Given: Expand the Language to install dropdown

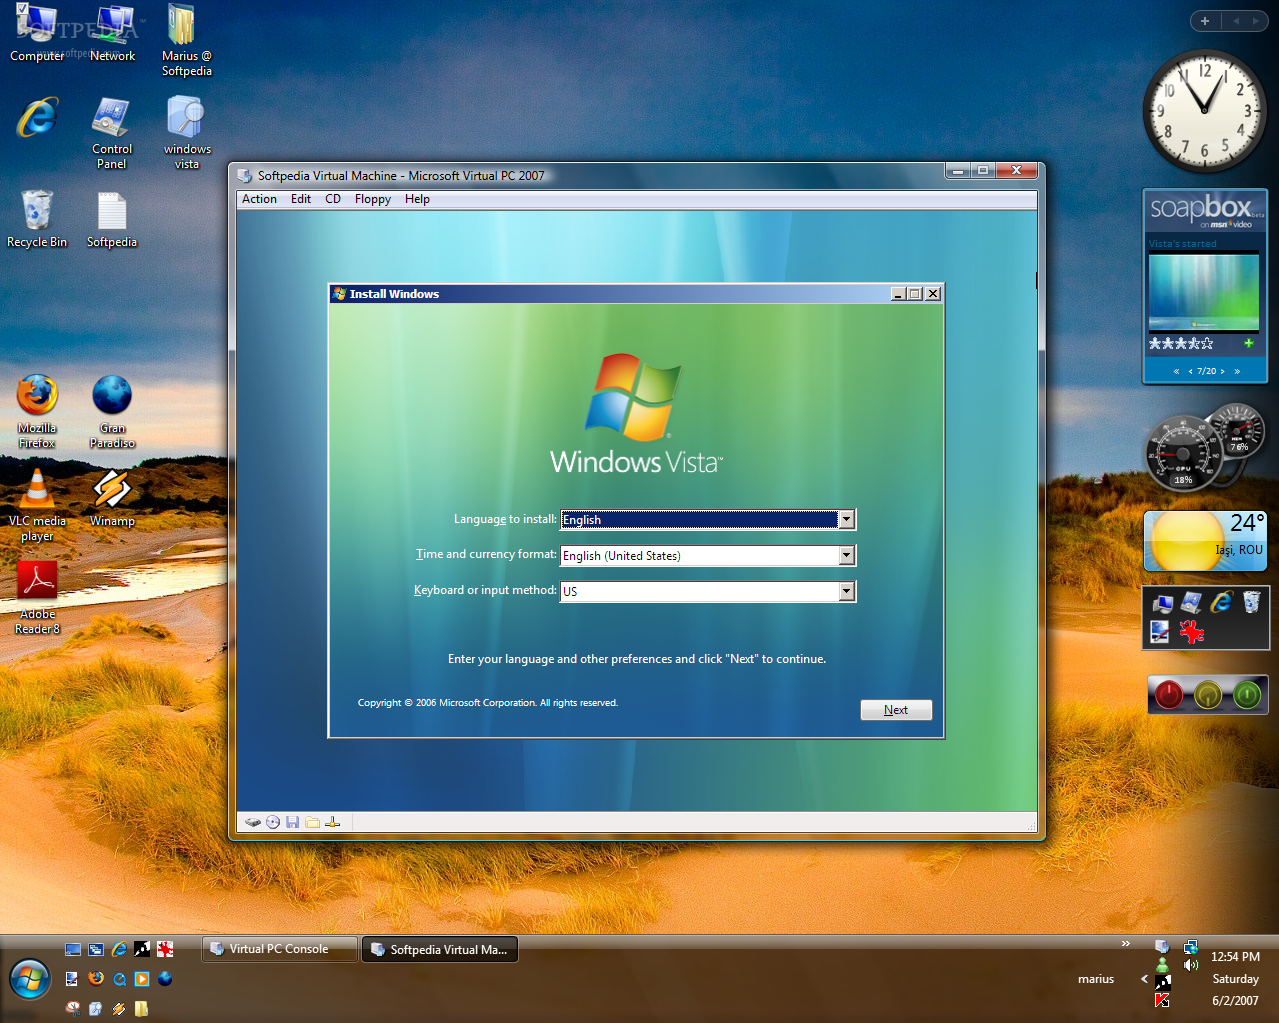Looking at the screenshot, I should [846, 519].
